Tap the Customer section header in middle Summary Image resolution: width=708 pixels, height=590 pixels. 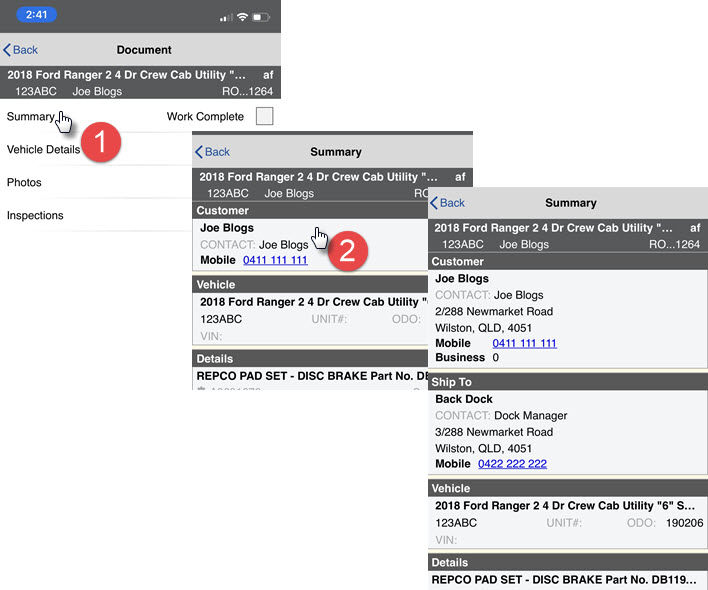click(310, 211)
